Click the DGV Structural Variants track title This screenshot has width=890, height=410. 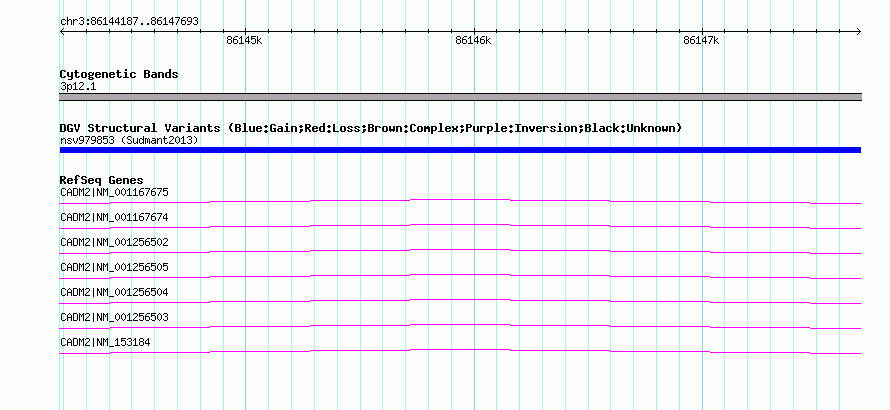[371, 128]
